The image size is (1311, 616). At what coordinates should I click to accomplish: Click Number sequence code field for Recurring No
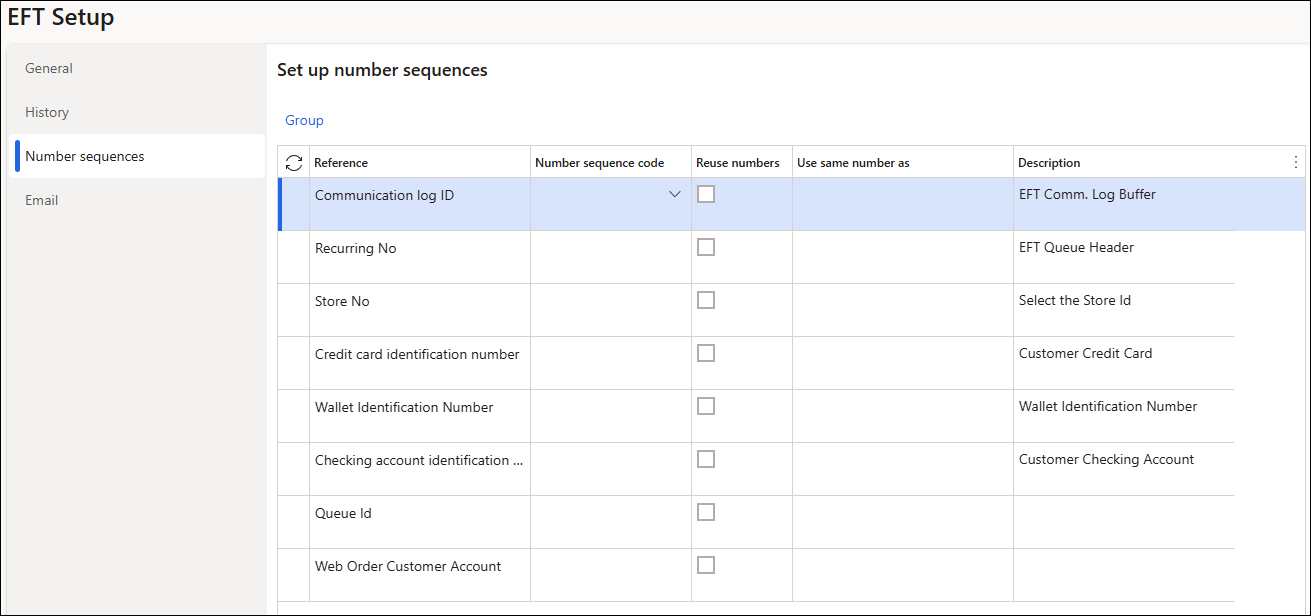(611, 257)
